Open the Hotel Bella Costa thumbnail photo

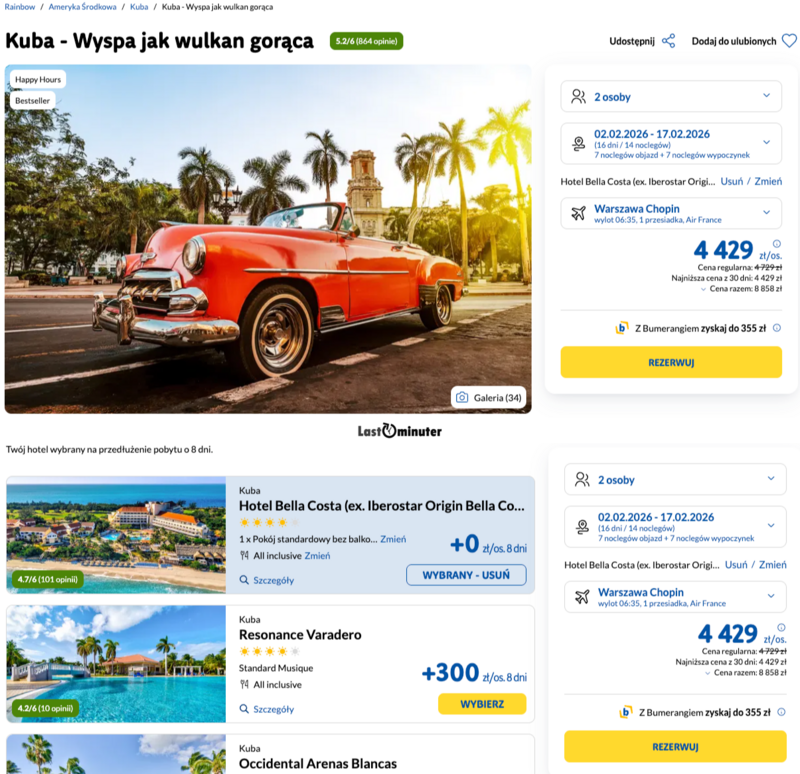coord(116,535)
